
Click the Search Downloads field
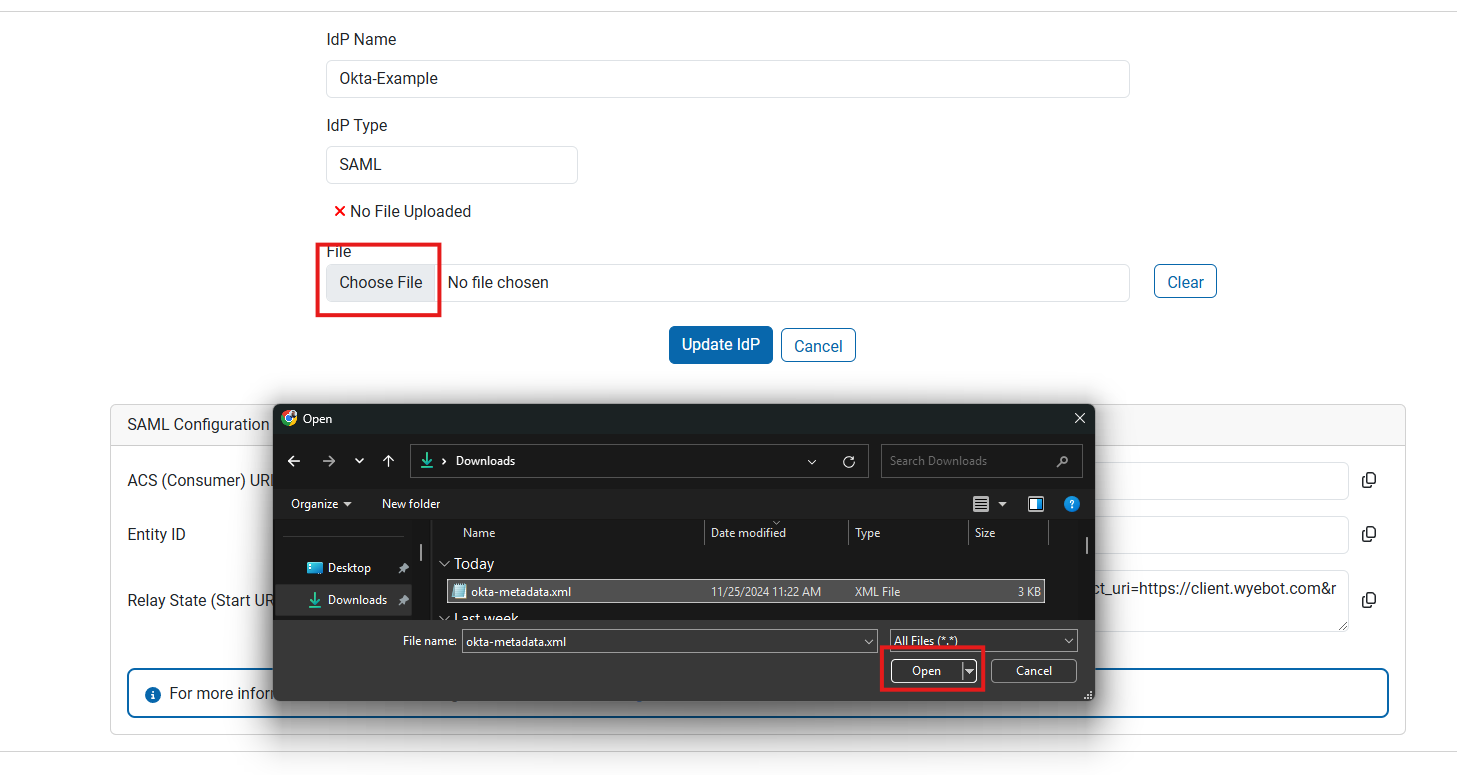pos(965,461)
